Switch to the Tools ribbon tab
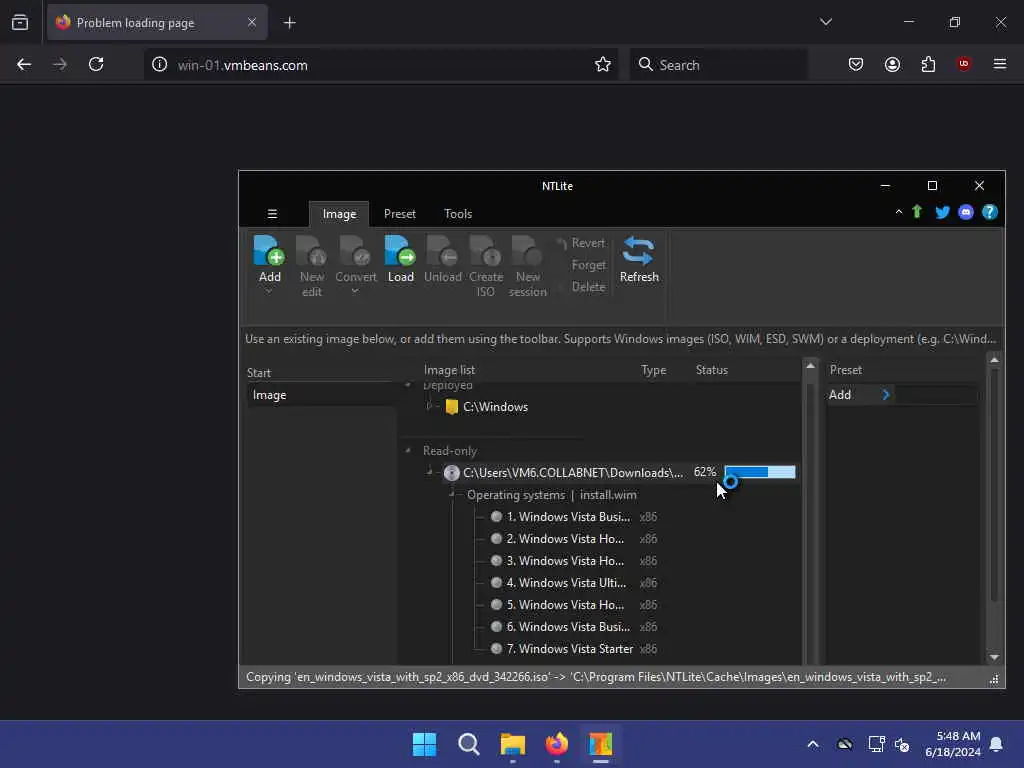 click(x=458, y=214)
